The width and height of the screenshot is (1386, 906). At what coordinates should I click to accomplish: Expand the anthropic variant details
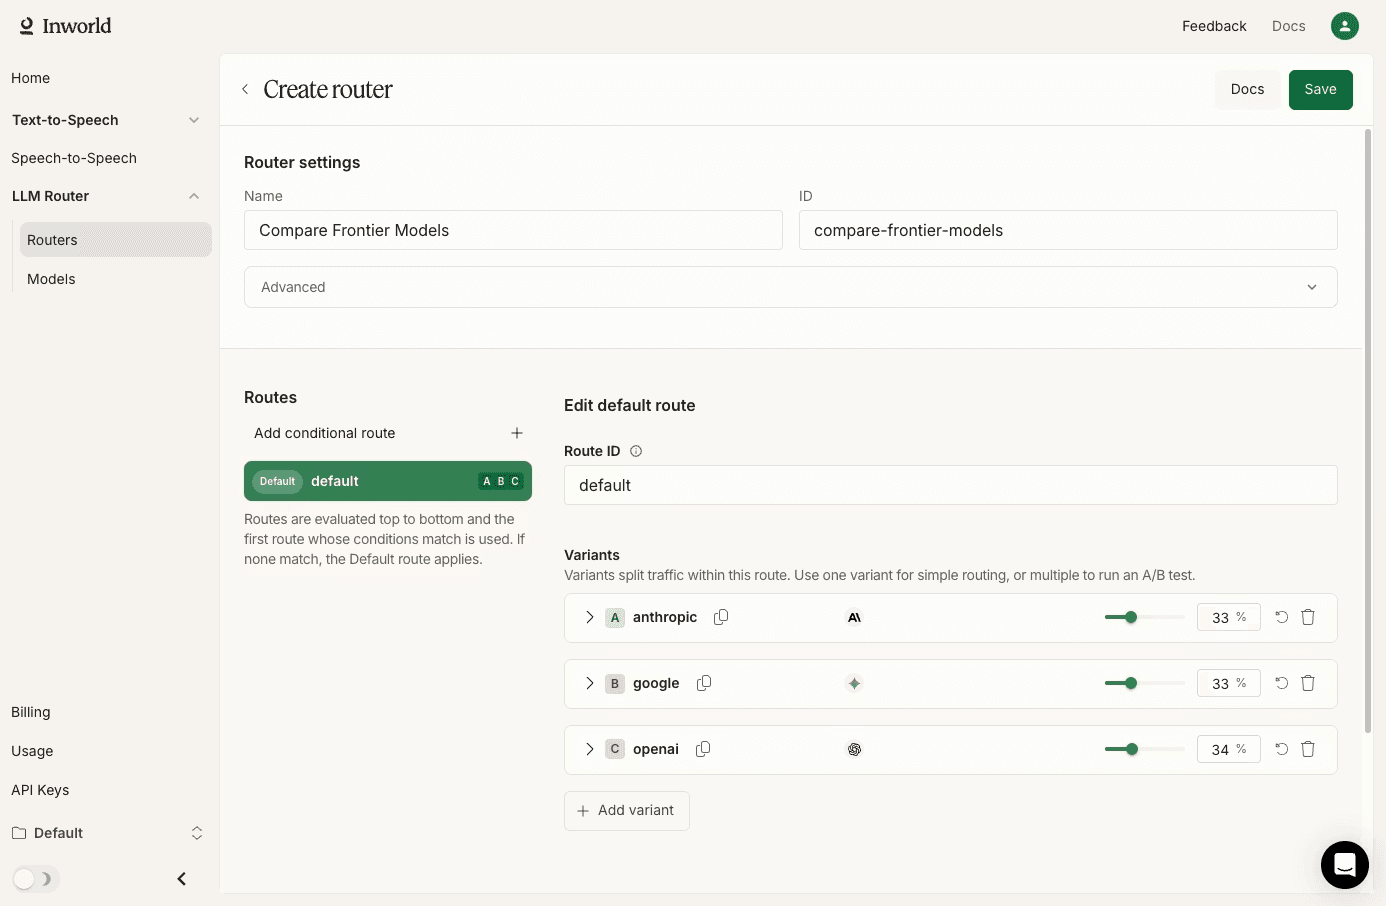[x=589, y=617]
